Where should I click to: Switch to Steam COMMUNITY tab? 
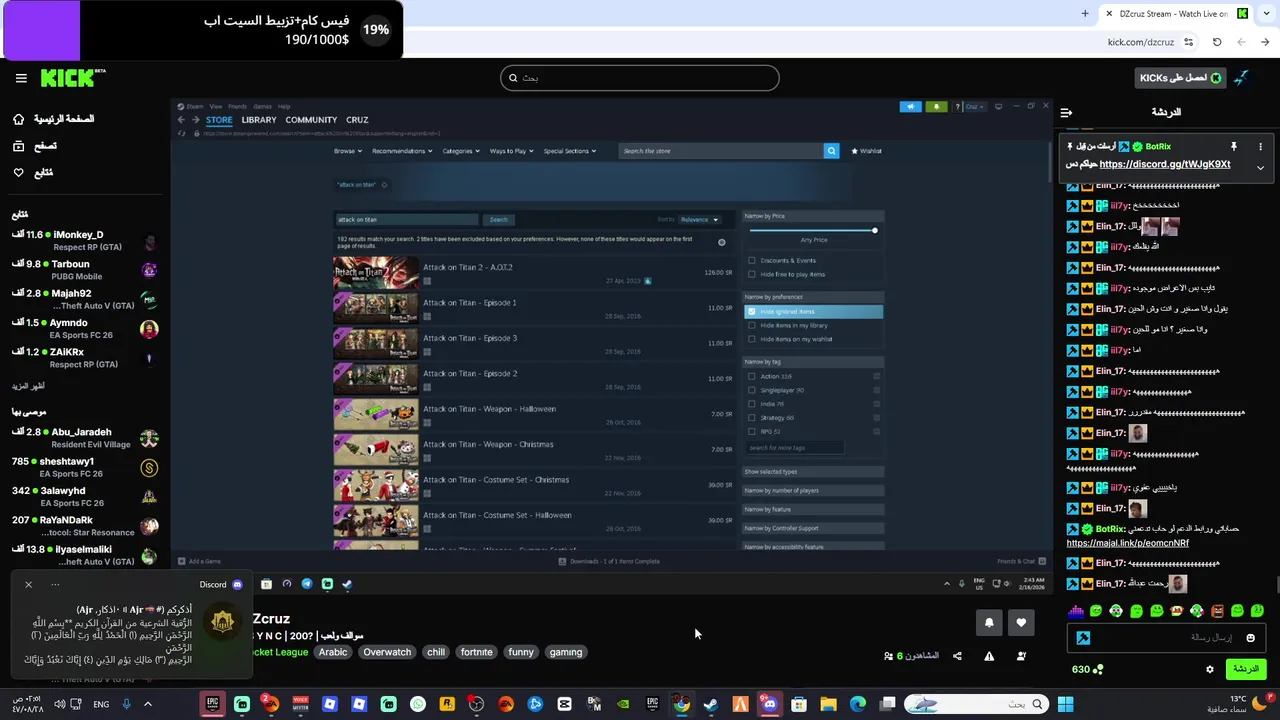(311, 120)
